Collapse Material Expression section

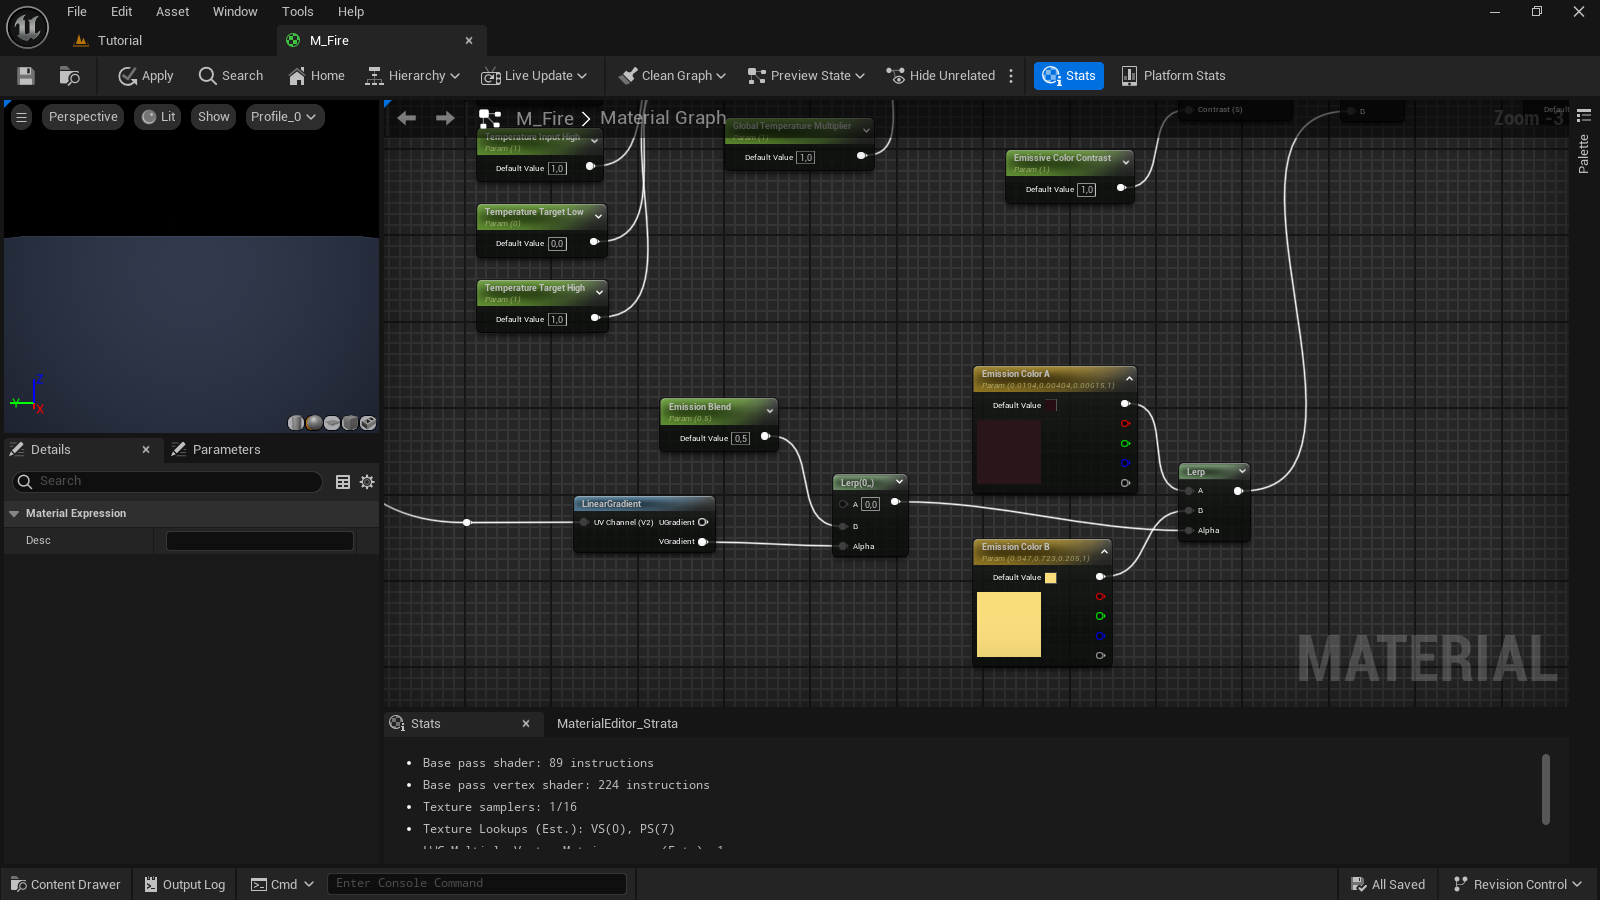click(x=14, y=513)
